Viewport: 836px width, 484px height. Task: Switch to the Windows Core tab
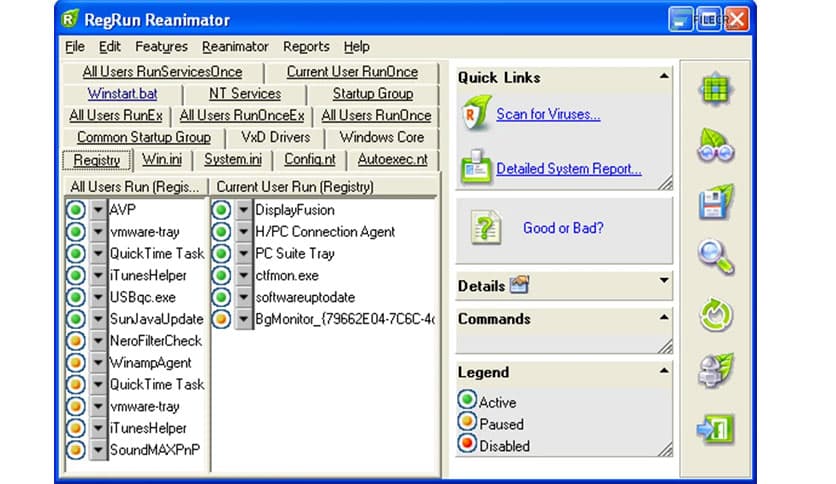(x=382, y=138)
